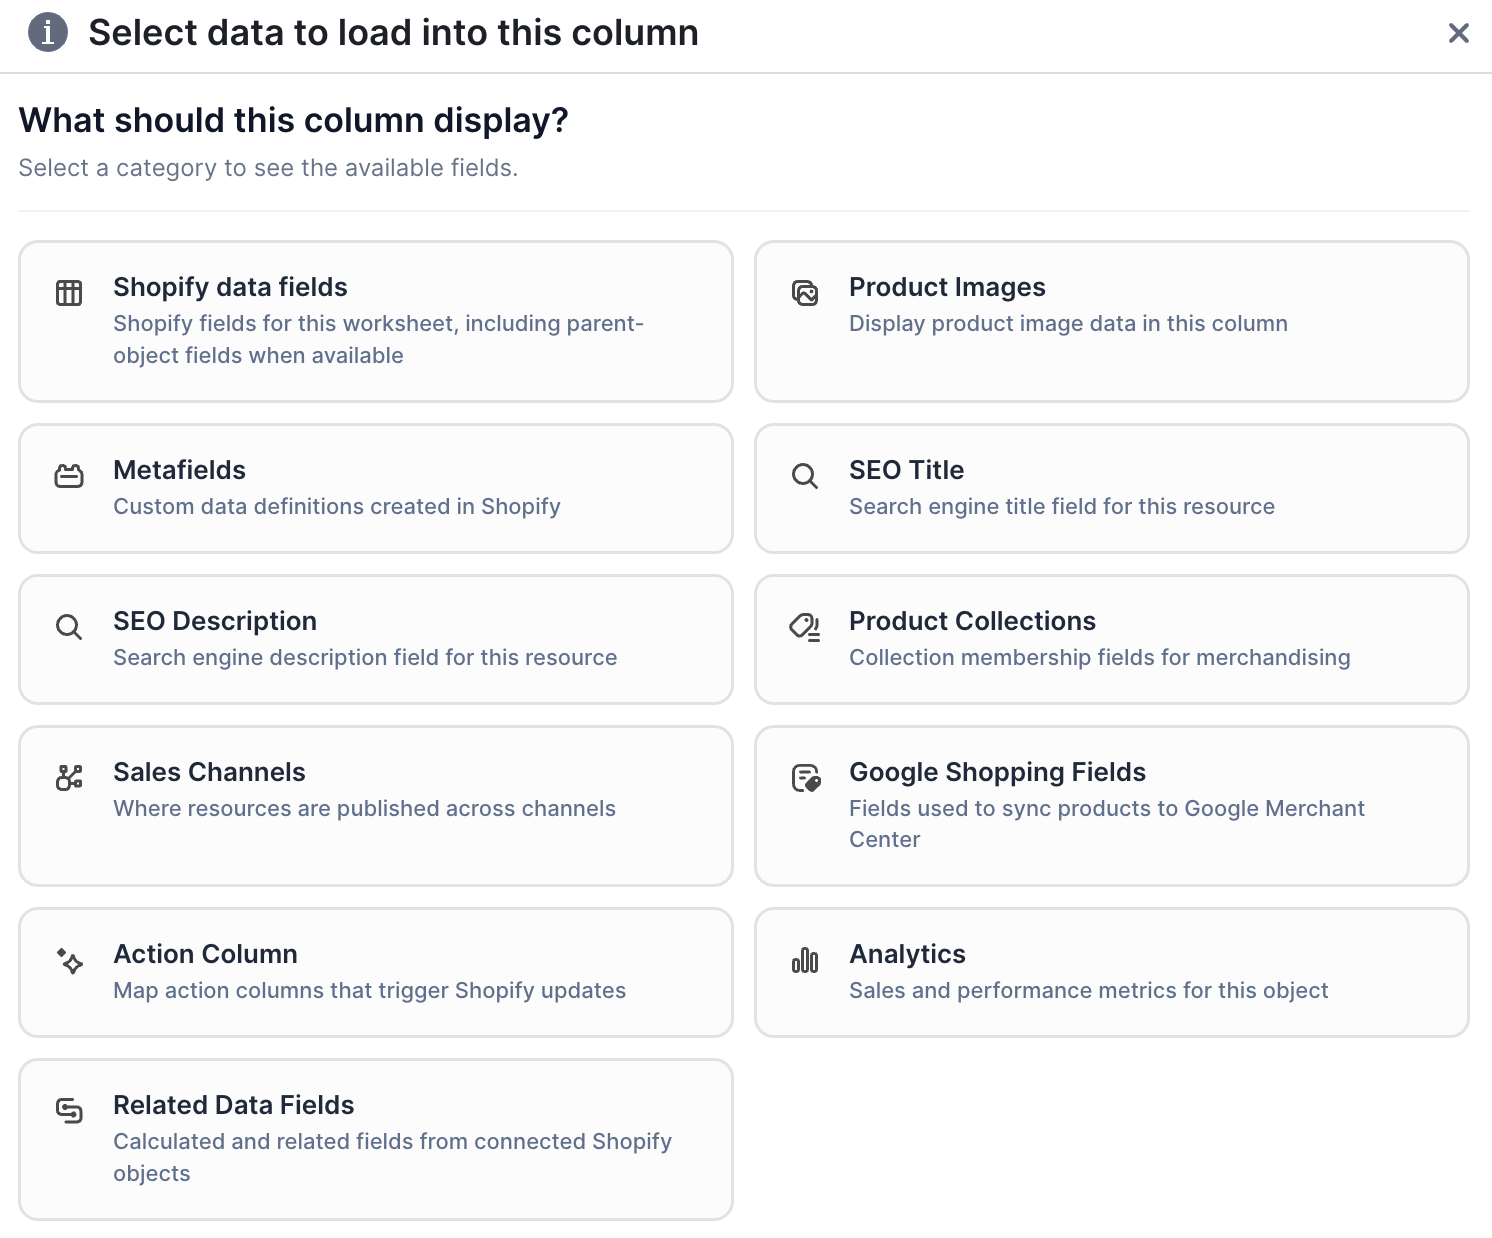
Task: Click the Metafields calendar icon
Action: tap(68, 476)
